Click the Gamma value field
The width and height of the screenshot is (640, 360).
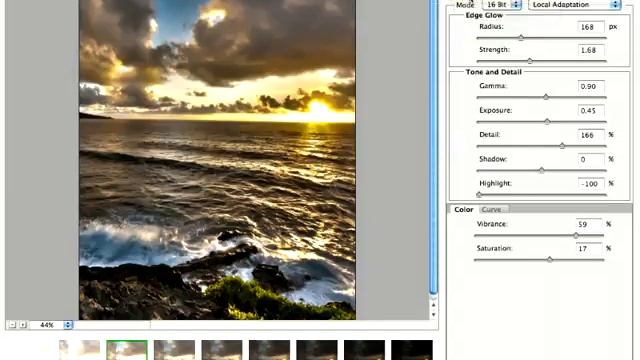point(591,87)
